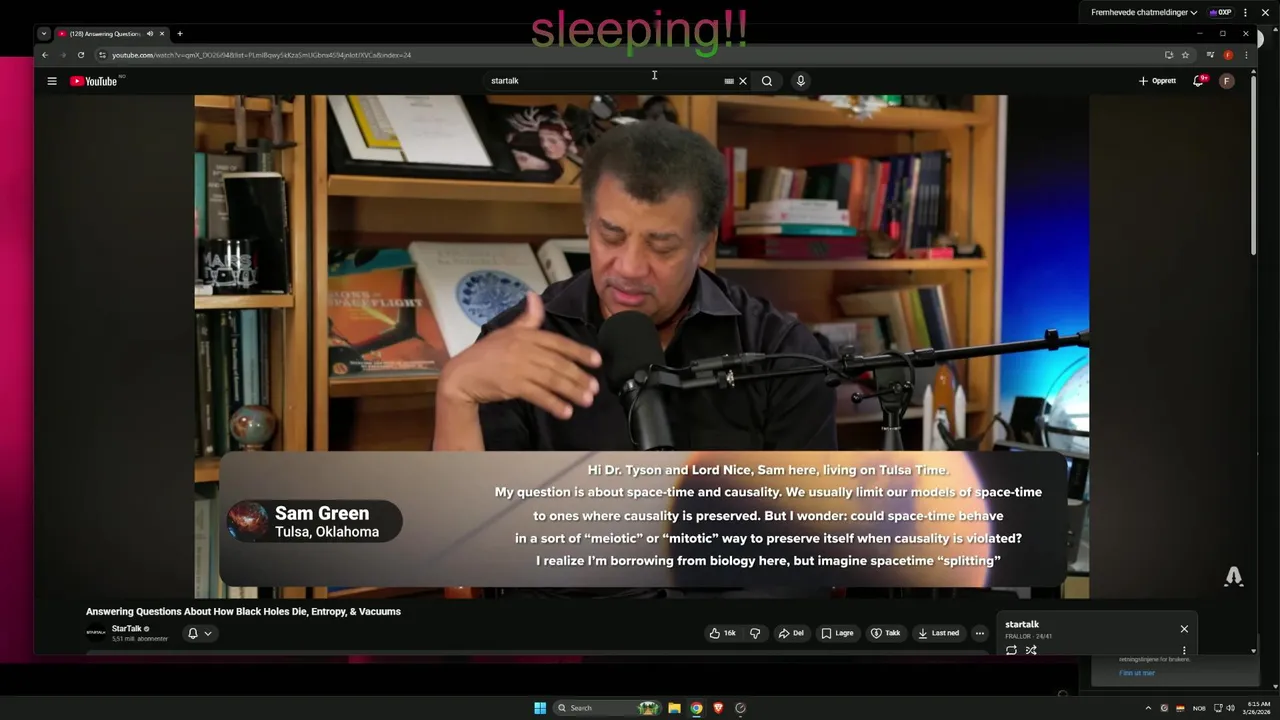1280x720 pixels.
Task: Expand the subscription notification bell dropdown
Action: coord(200,633)
